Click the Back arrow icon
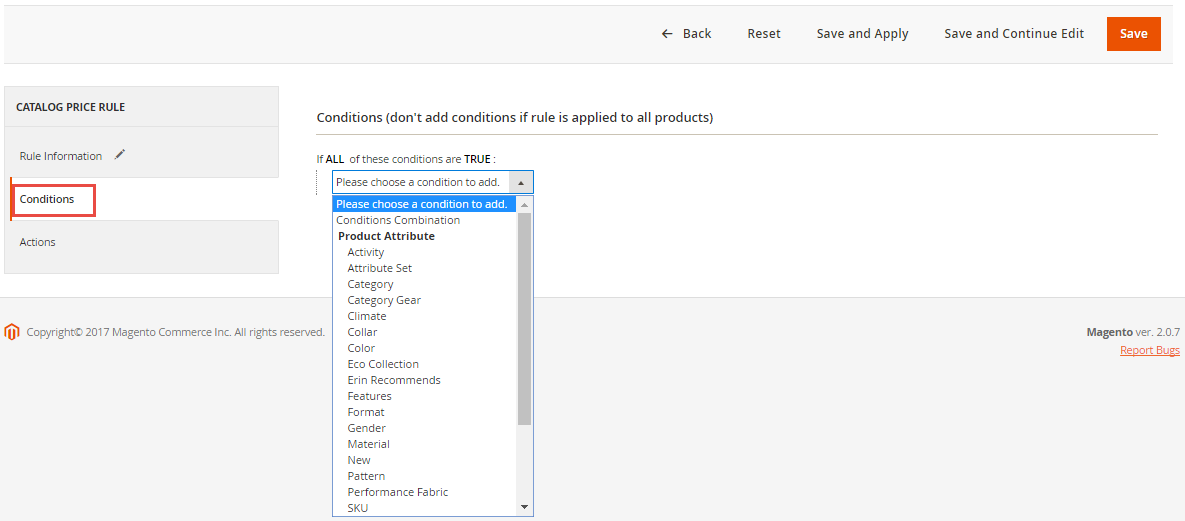 pos(667,34)
